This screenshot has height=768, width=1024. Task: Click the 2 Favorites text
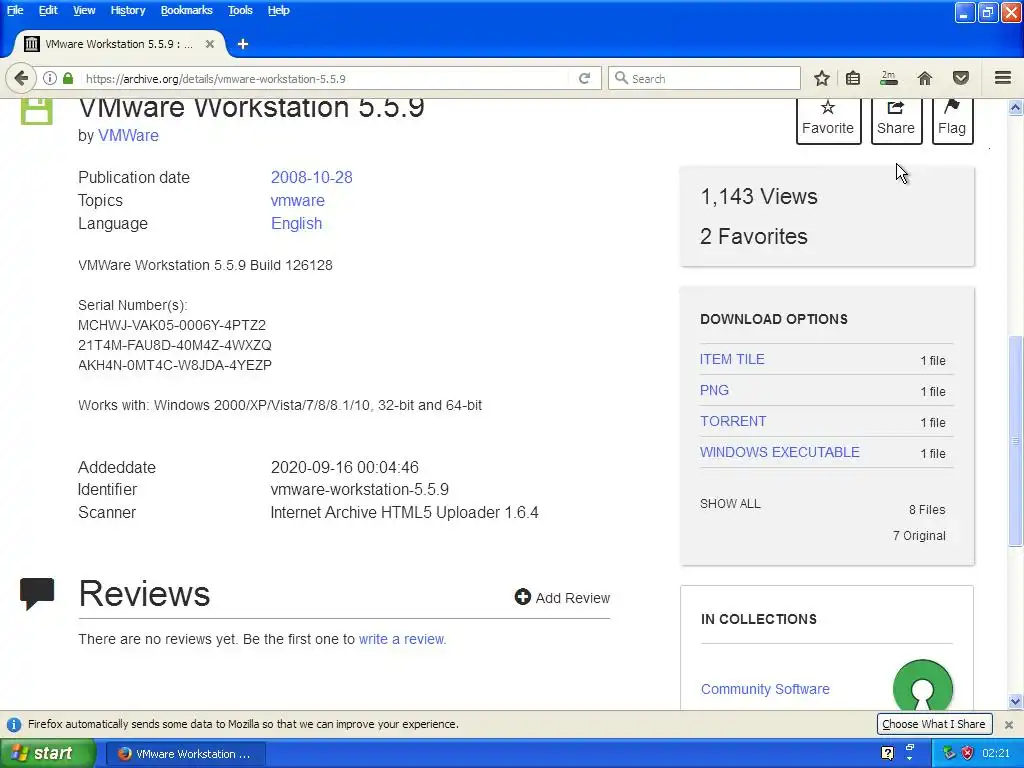tap(754, 236)
